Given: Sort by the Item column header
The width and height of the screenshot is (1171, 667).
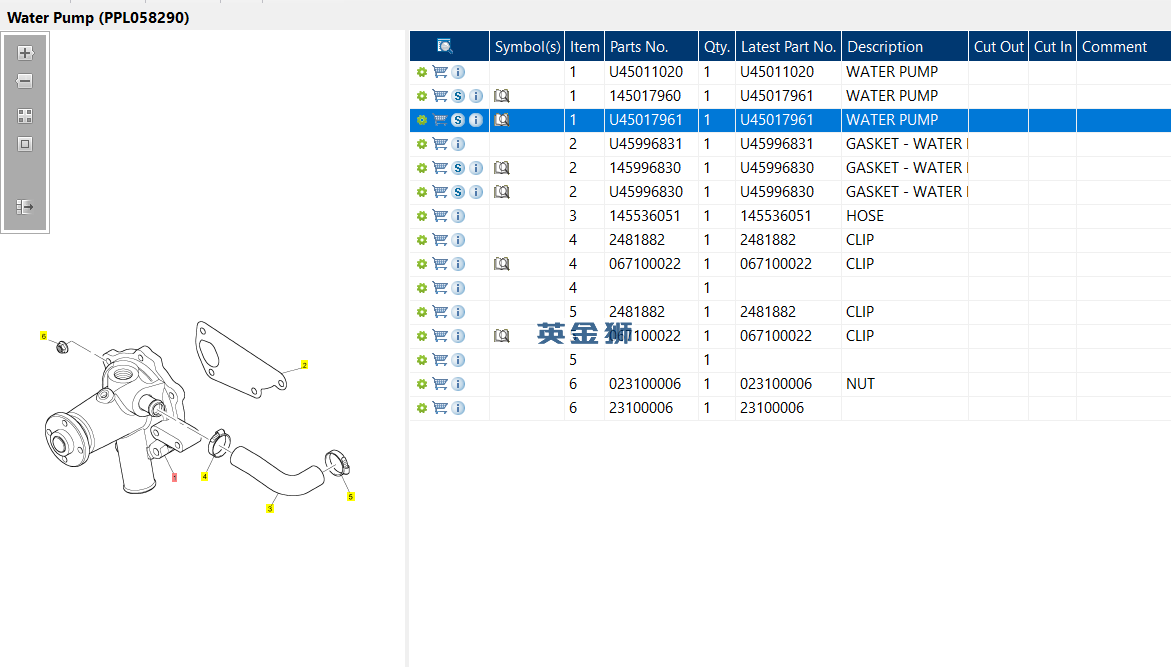Looking at the screenshot, I should tap(585, 46).
